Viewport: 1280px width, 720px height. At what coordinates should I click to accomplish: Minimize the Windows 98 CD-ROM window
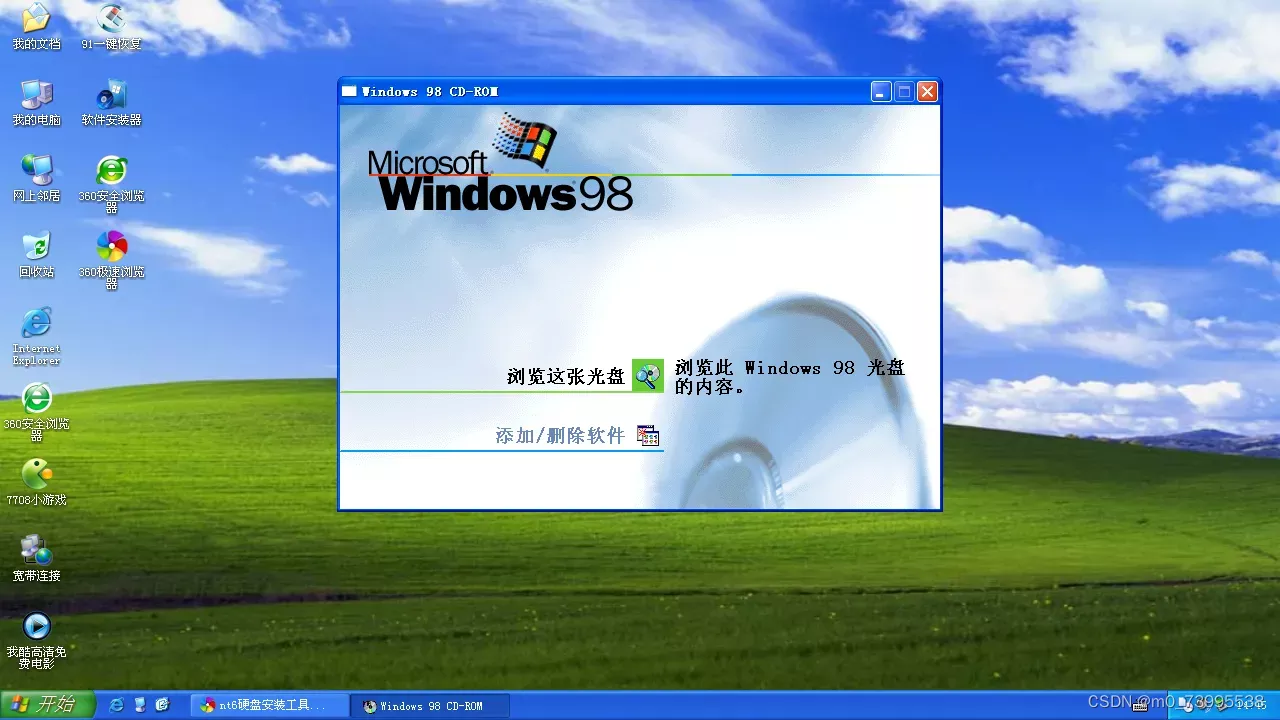(881, 92)
